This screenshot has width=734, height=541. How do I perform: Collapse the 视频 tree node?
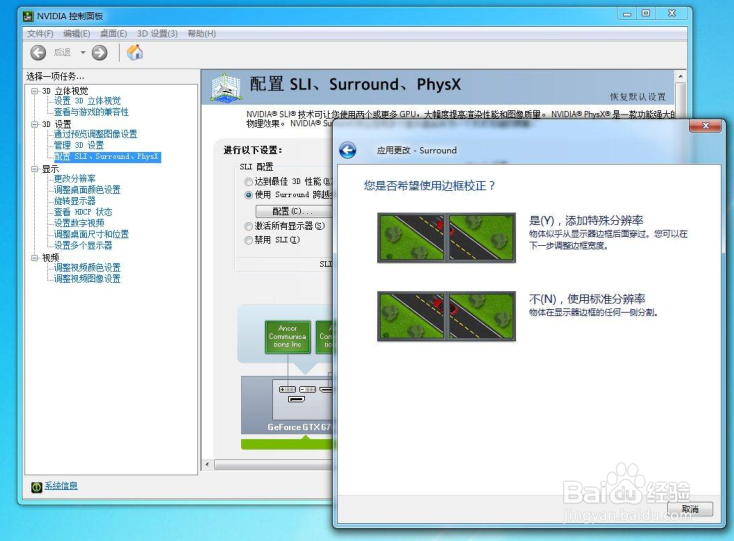tap(35, 258)
